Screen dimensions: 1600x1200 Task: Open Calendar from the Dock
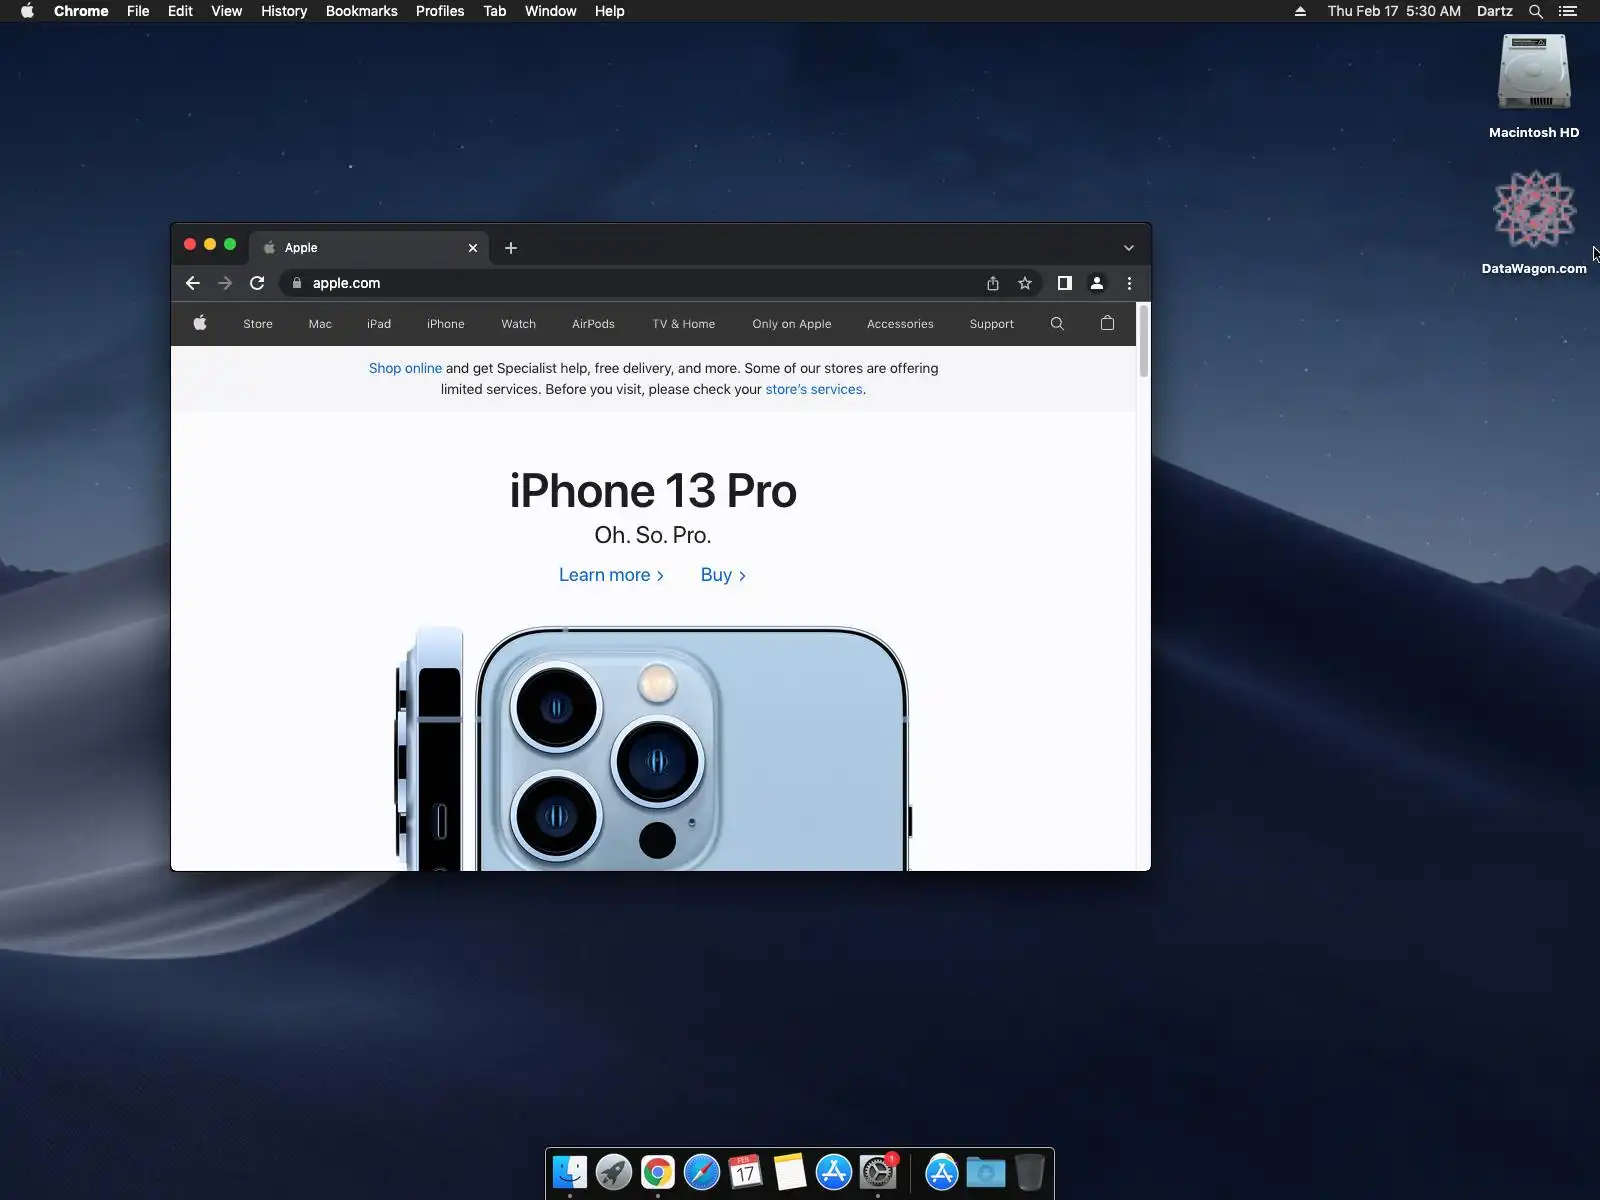tap(746, 1172)
